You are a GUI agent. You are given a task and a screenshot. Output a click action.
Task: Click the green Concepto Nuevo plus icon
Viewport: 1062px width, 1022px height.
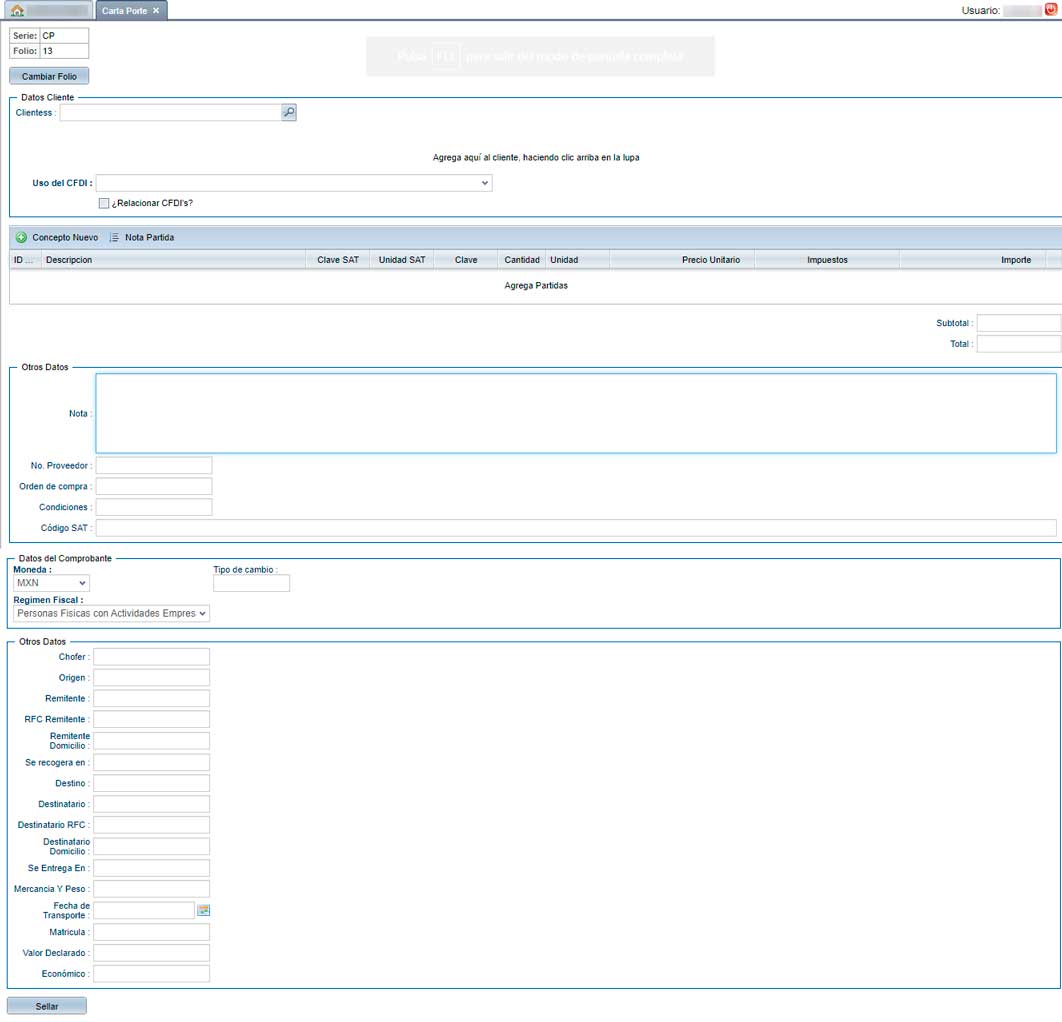point(21,238)
